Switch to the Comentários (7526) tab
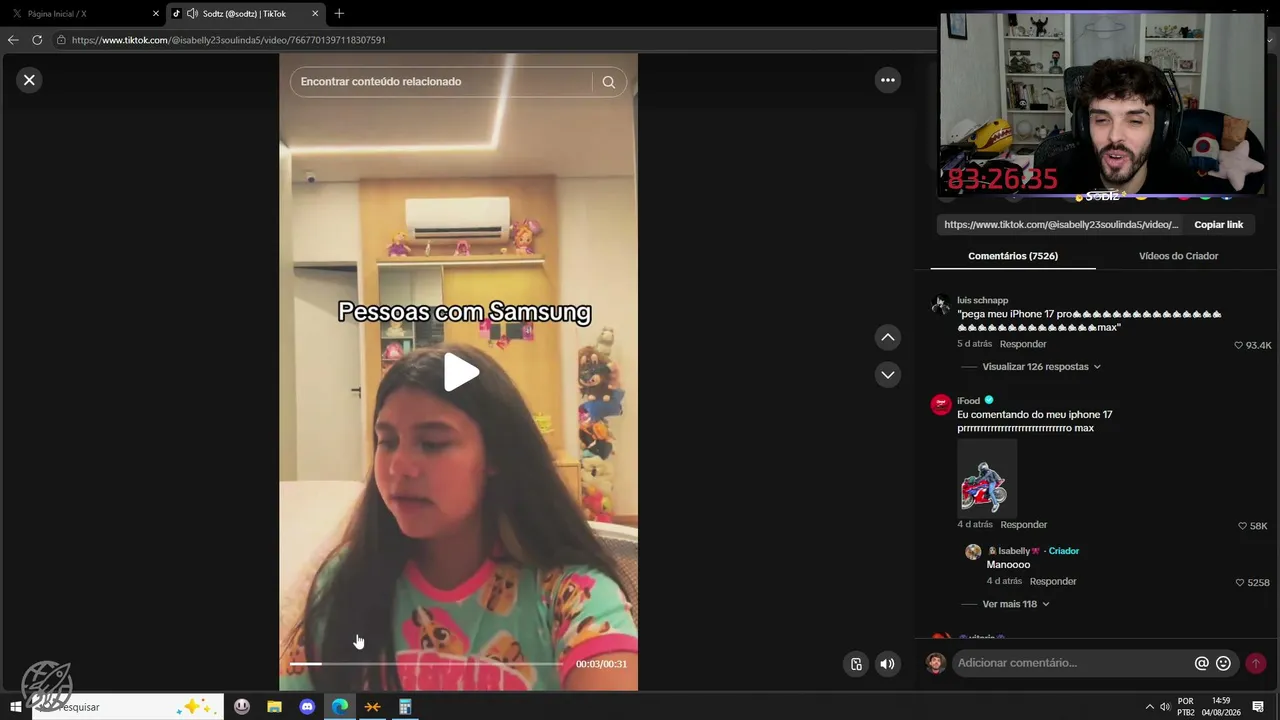This screenshot has height=720, width=1280. [1013, 256]
